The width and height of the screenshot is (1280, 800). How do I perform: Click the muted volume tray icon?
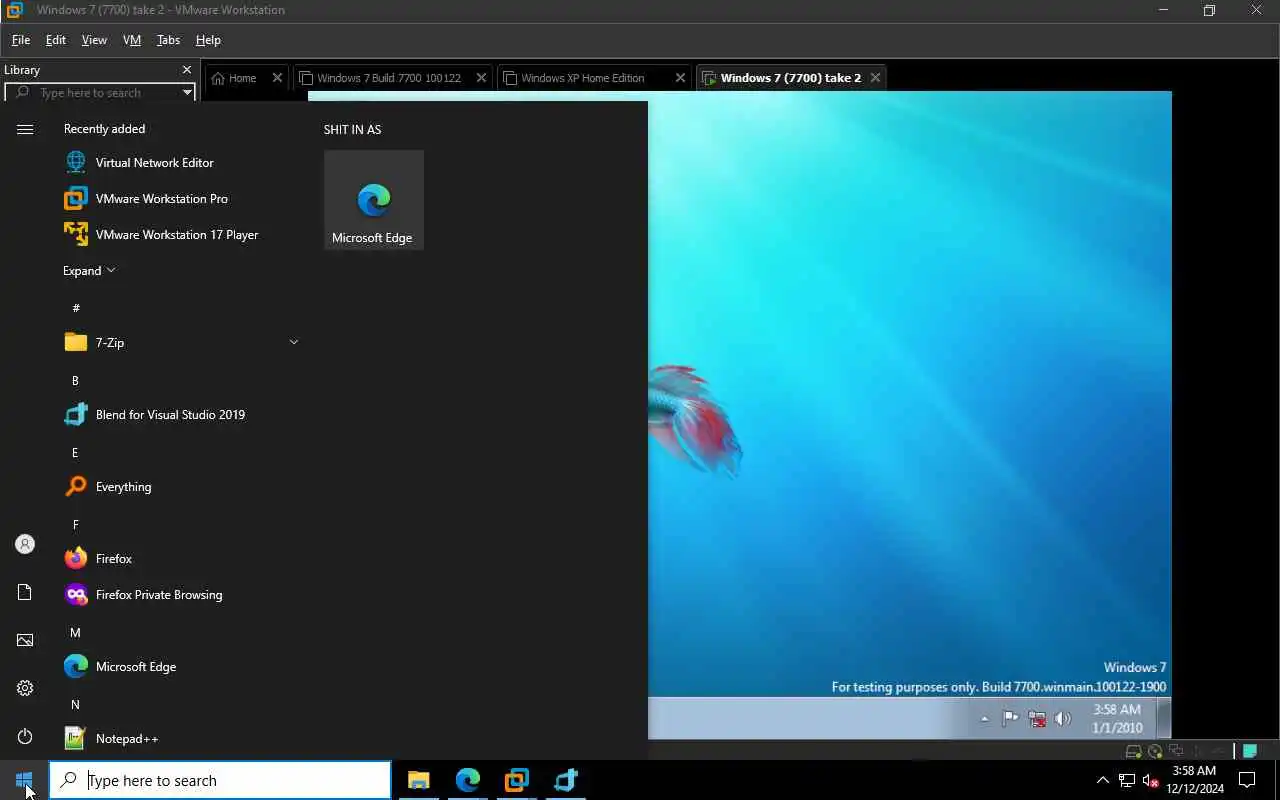pyautogui.click(x=1151, y=780)
